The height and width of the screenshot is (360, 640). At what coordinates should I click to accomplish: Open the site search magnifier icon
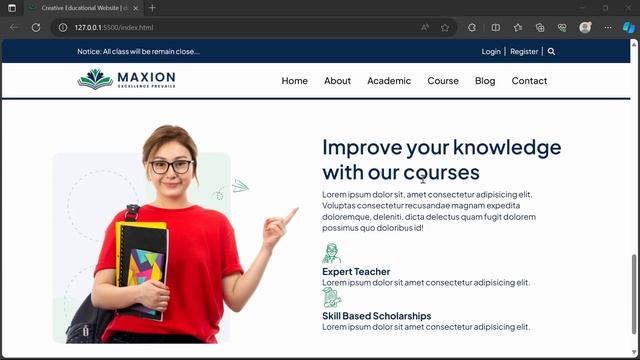tap(551, 51)
